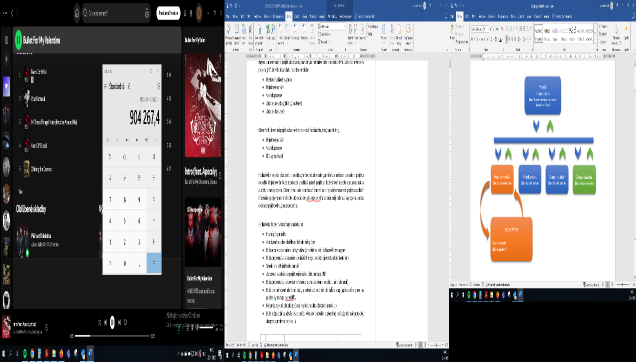The image size is (636, 362).
Task: Toggle Underline in right Word window
Action: pos(478,39)
